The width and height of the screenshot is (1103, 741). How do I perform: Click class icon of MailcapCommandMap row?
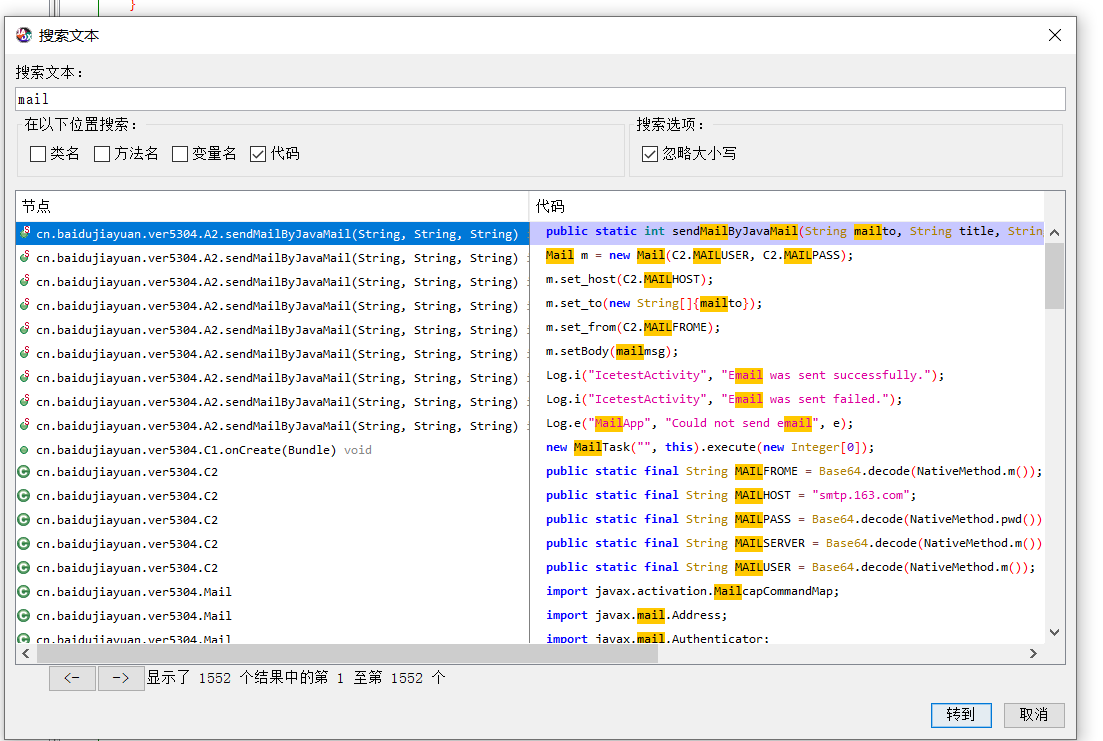[x=24, y=592]
